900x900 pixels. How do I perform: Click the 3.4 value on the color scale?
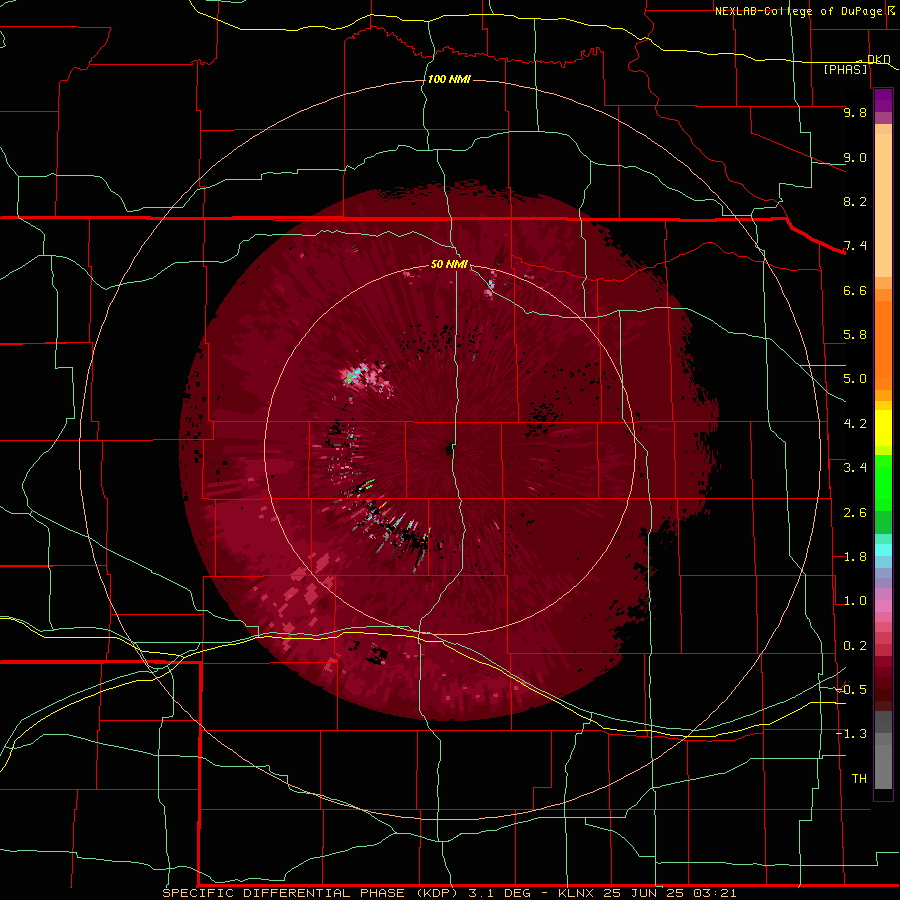pos(855,468)
